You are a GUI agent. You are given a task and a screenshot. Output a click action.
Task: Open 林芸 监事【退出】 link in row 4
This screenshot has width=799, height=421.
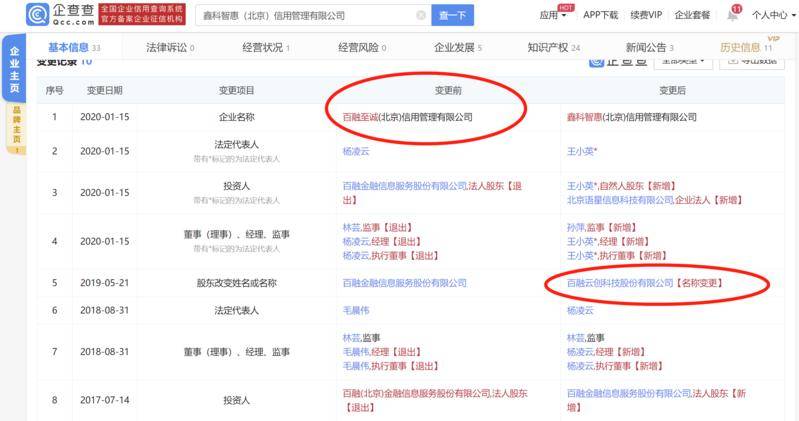click(x=377, y=227)
